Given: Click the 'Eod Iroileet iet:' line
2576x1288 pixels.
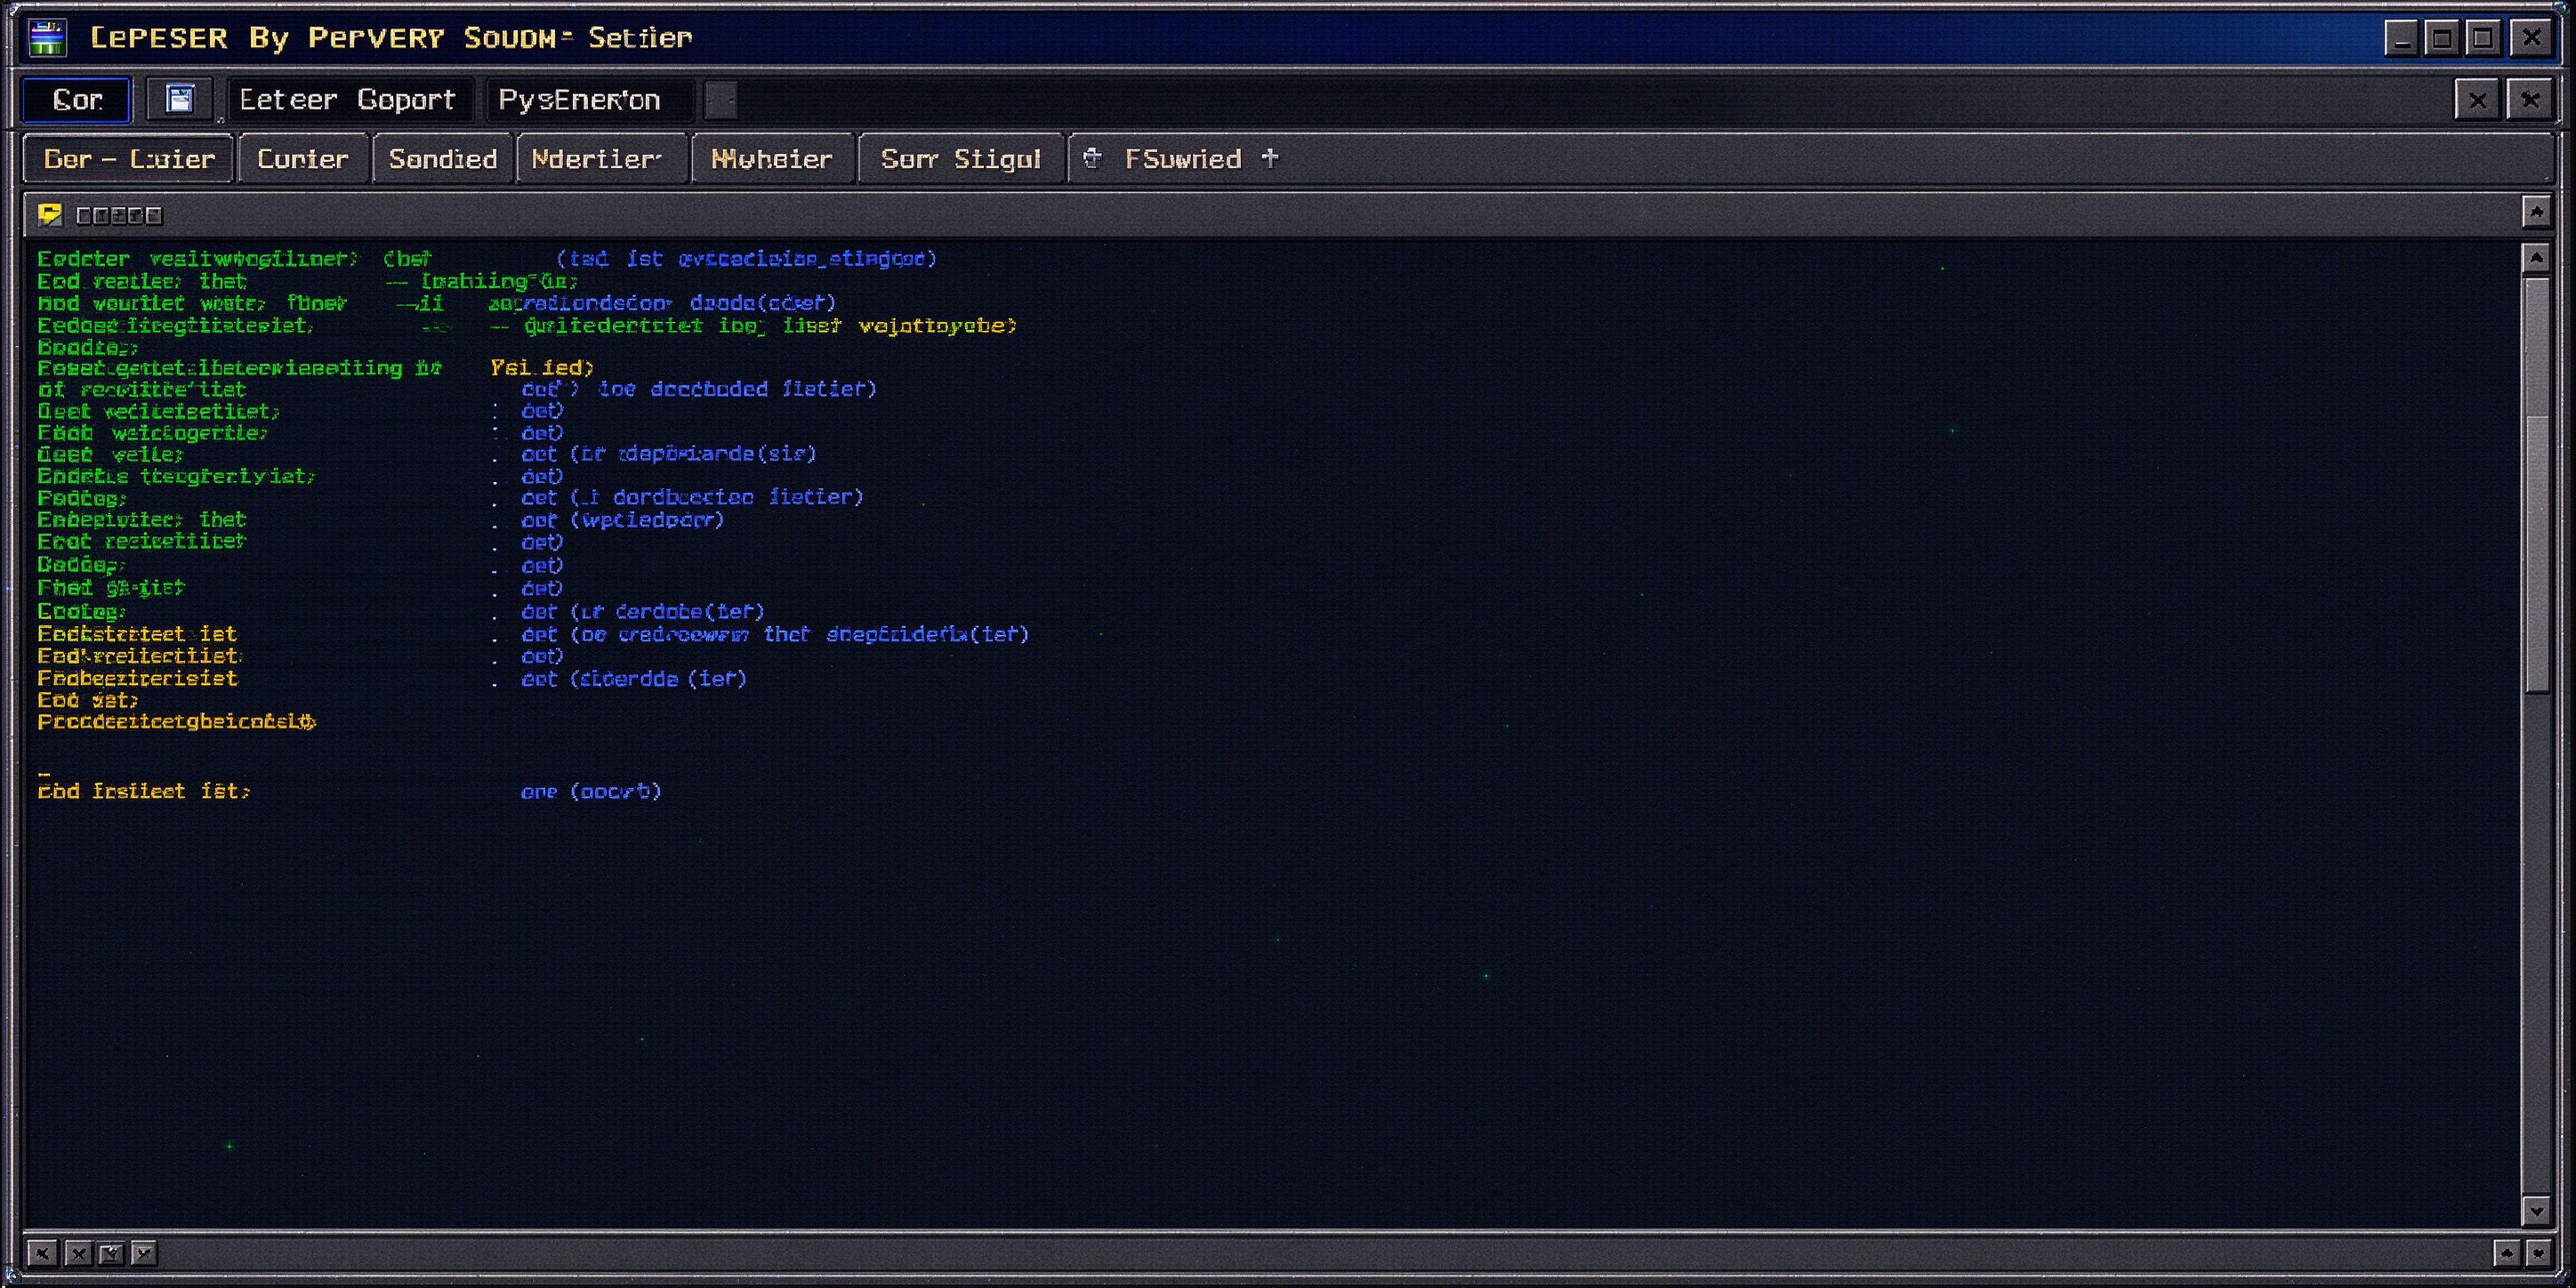Looking at the screenshot, I should 144,791.
